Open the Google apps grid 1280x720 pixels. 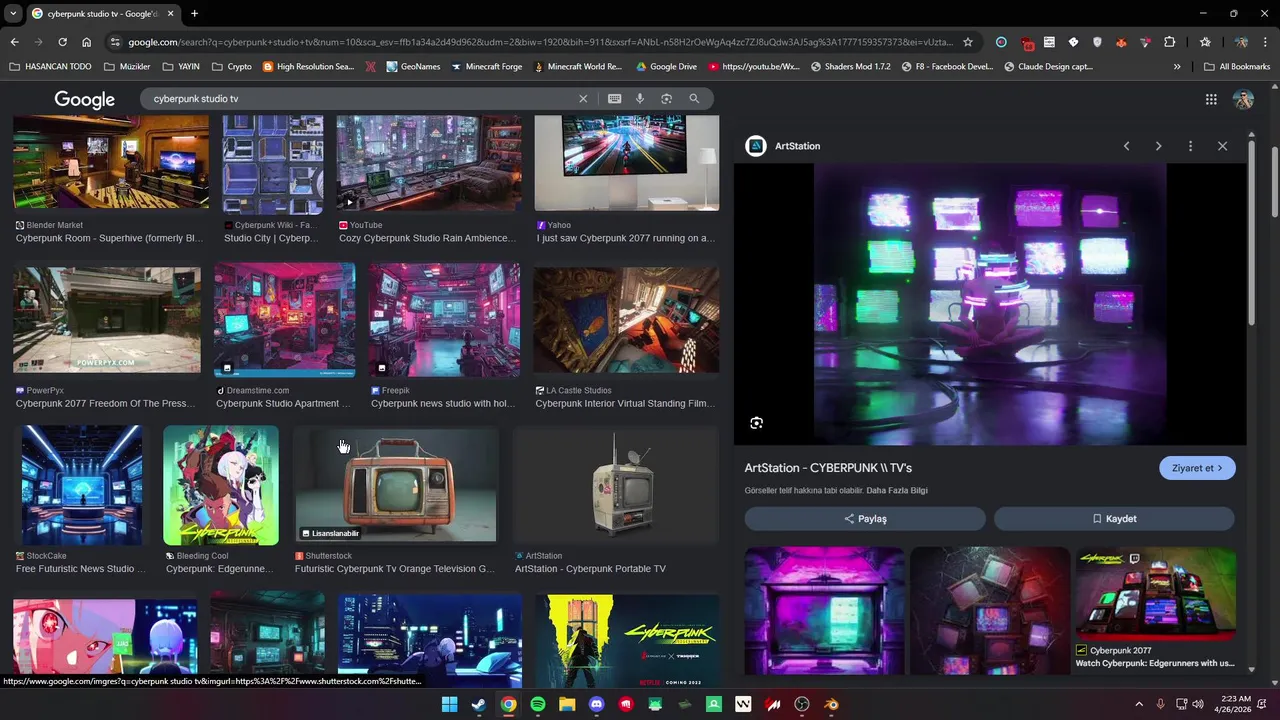click(x=1211, y=99)
